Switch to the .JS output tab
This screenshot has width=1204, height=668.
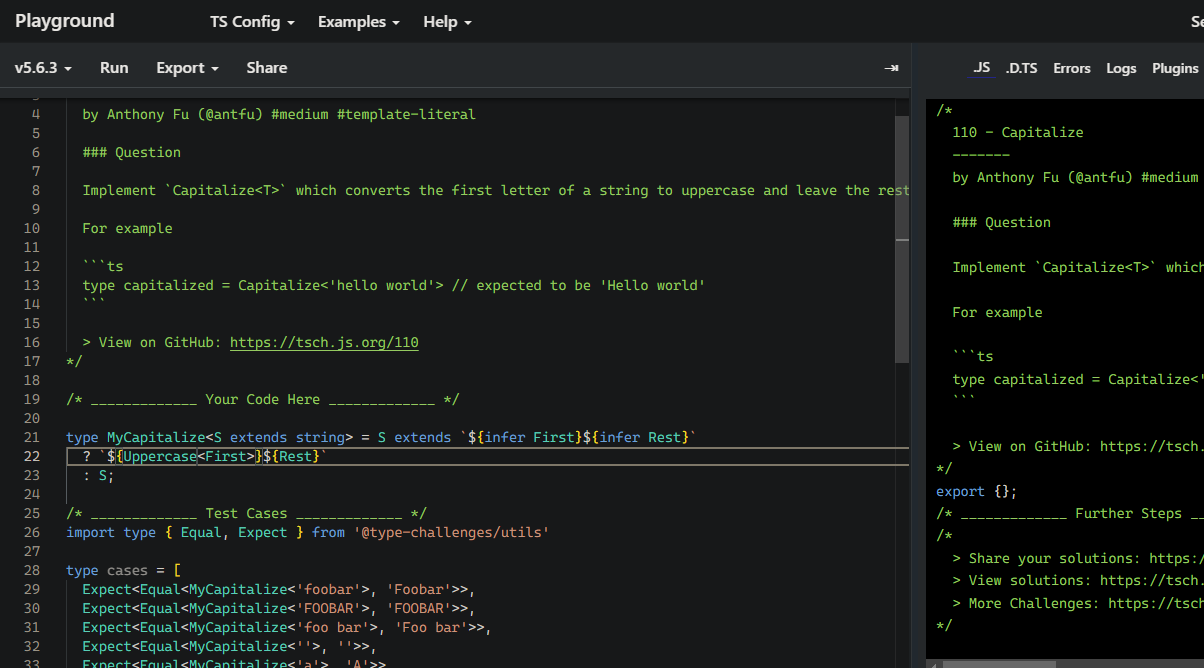point(981,68)
